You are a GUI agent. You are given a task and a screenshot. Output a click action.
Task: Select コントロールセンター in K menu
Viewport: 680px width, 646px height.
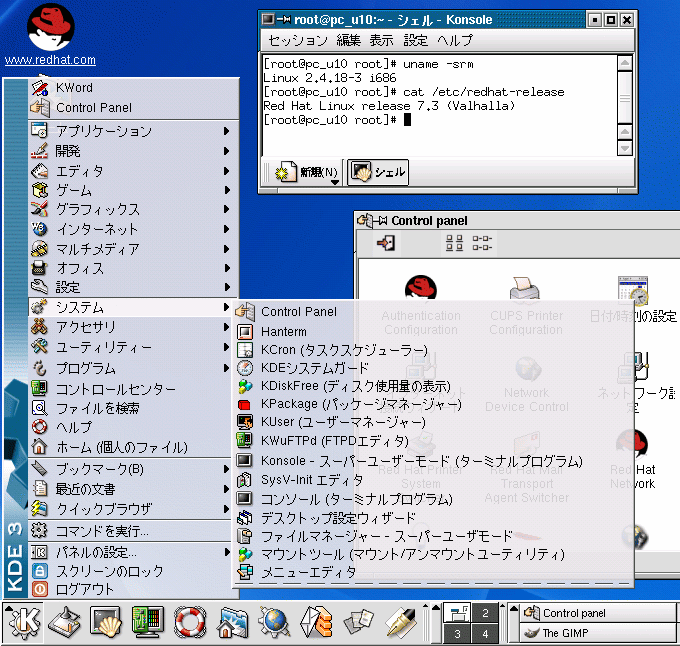coord(130,389)
